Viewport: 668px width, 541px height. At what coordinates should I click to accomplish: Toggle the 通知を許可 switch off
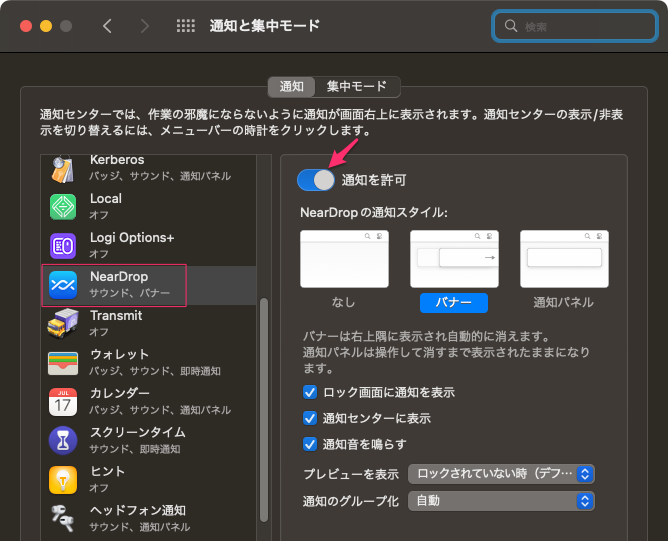[x=316, y=180]
